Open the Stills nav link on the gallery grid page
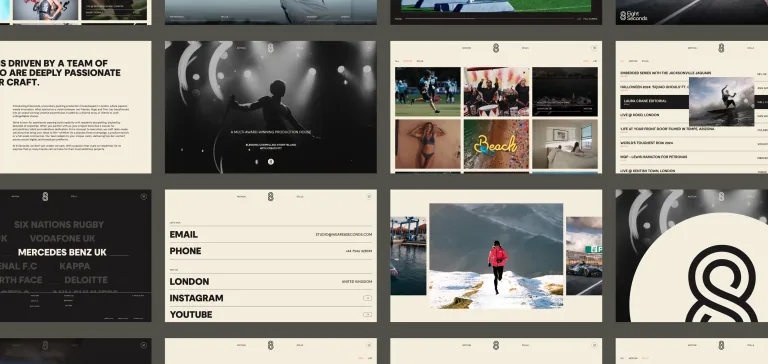The image size is (768, 364). point(526,48)
